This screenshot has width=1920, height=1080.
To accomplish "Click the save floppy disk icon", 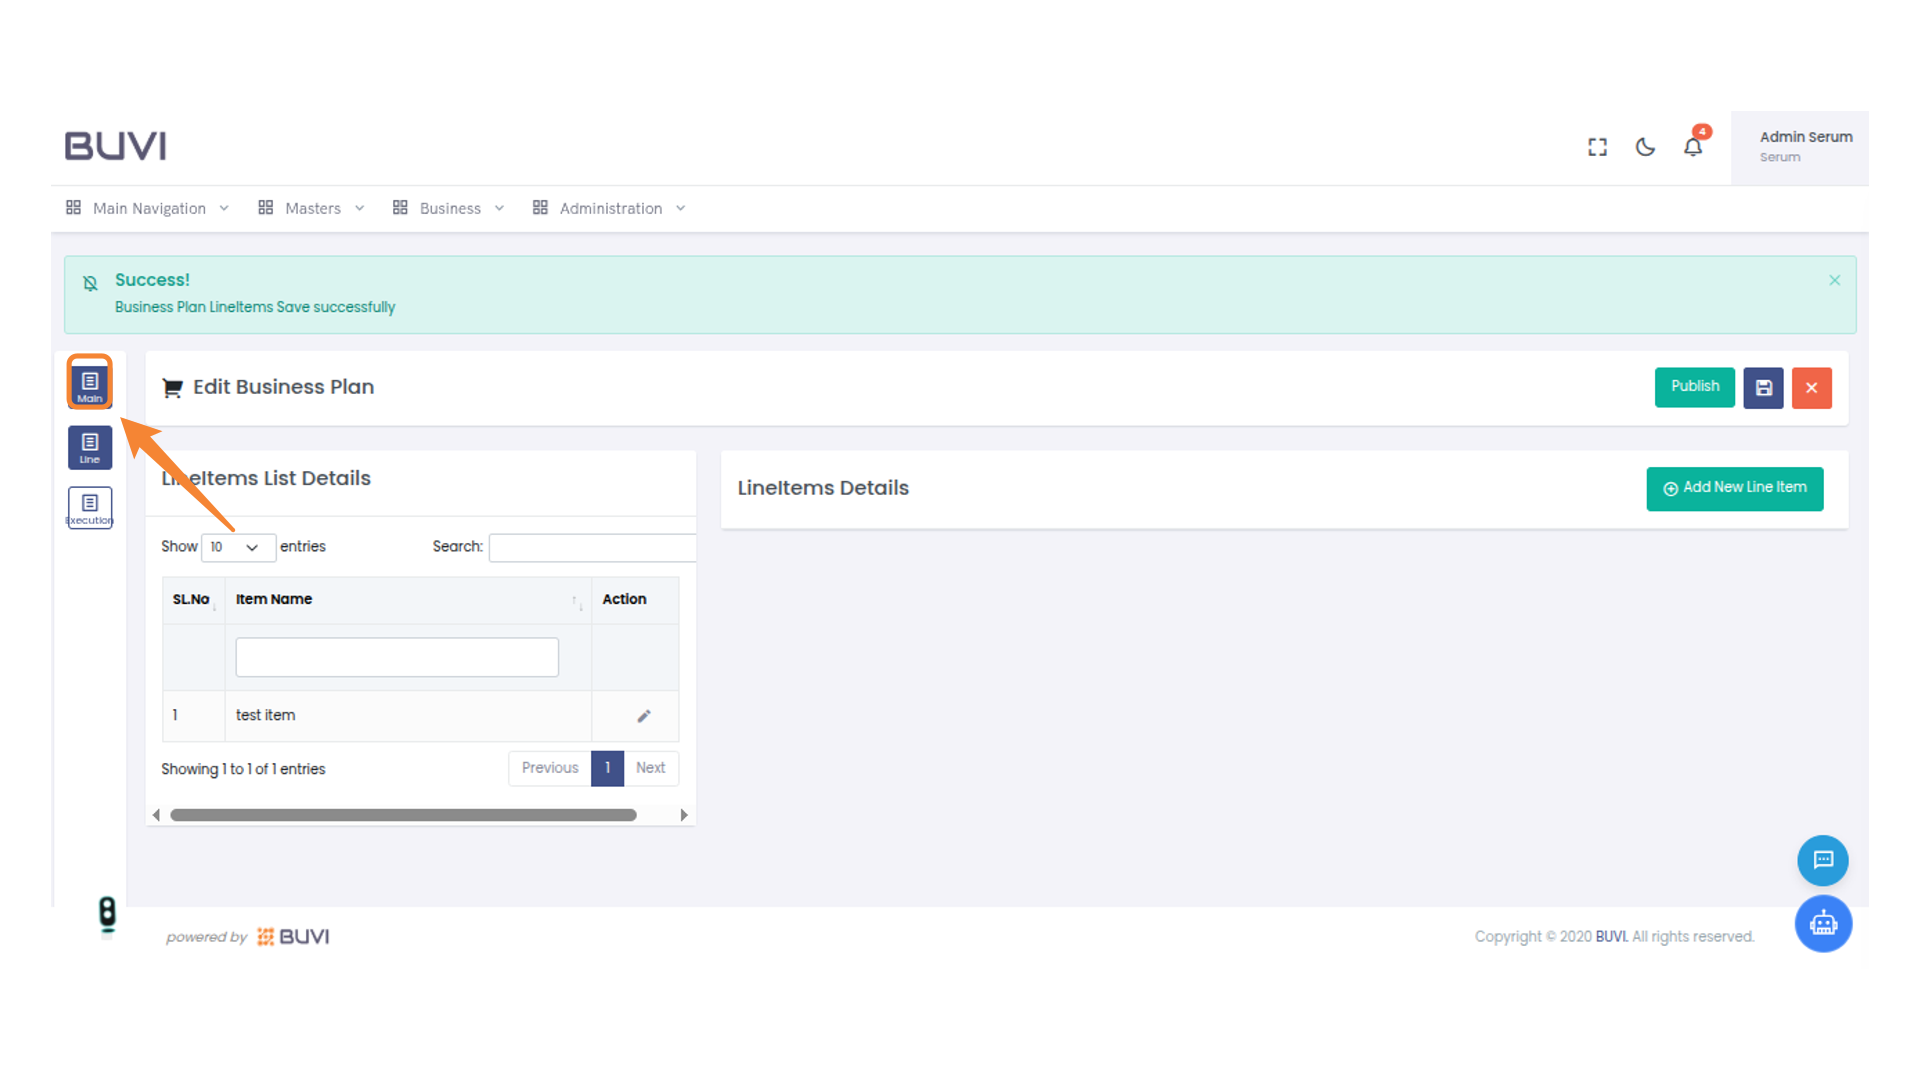I will coord(1763,388).
